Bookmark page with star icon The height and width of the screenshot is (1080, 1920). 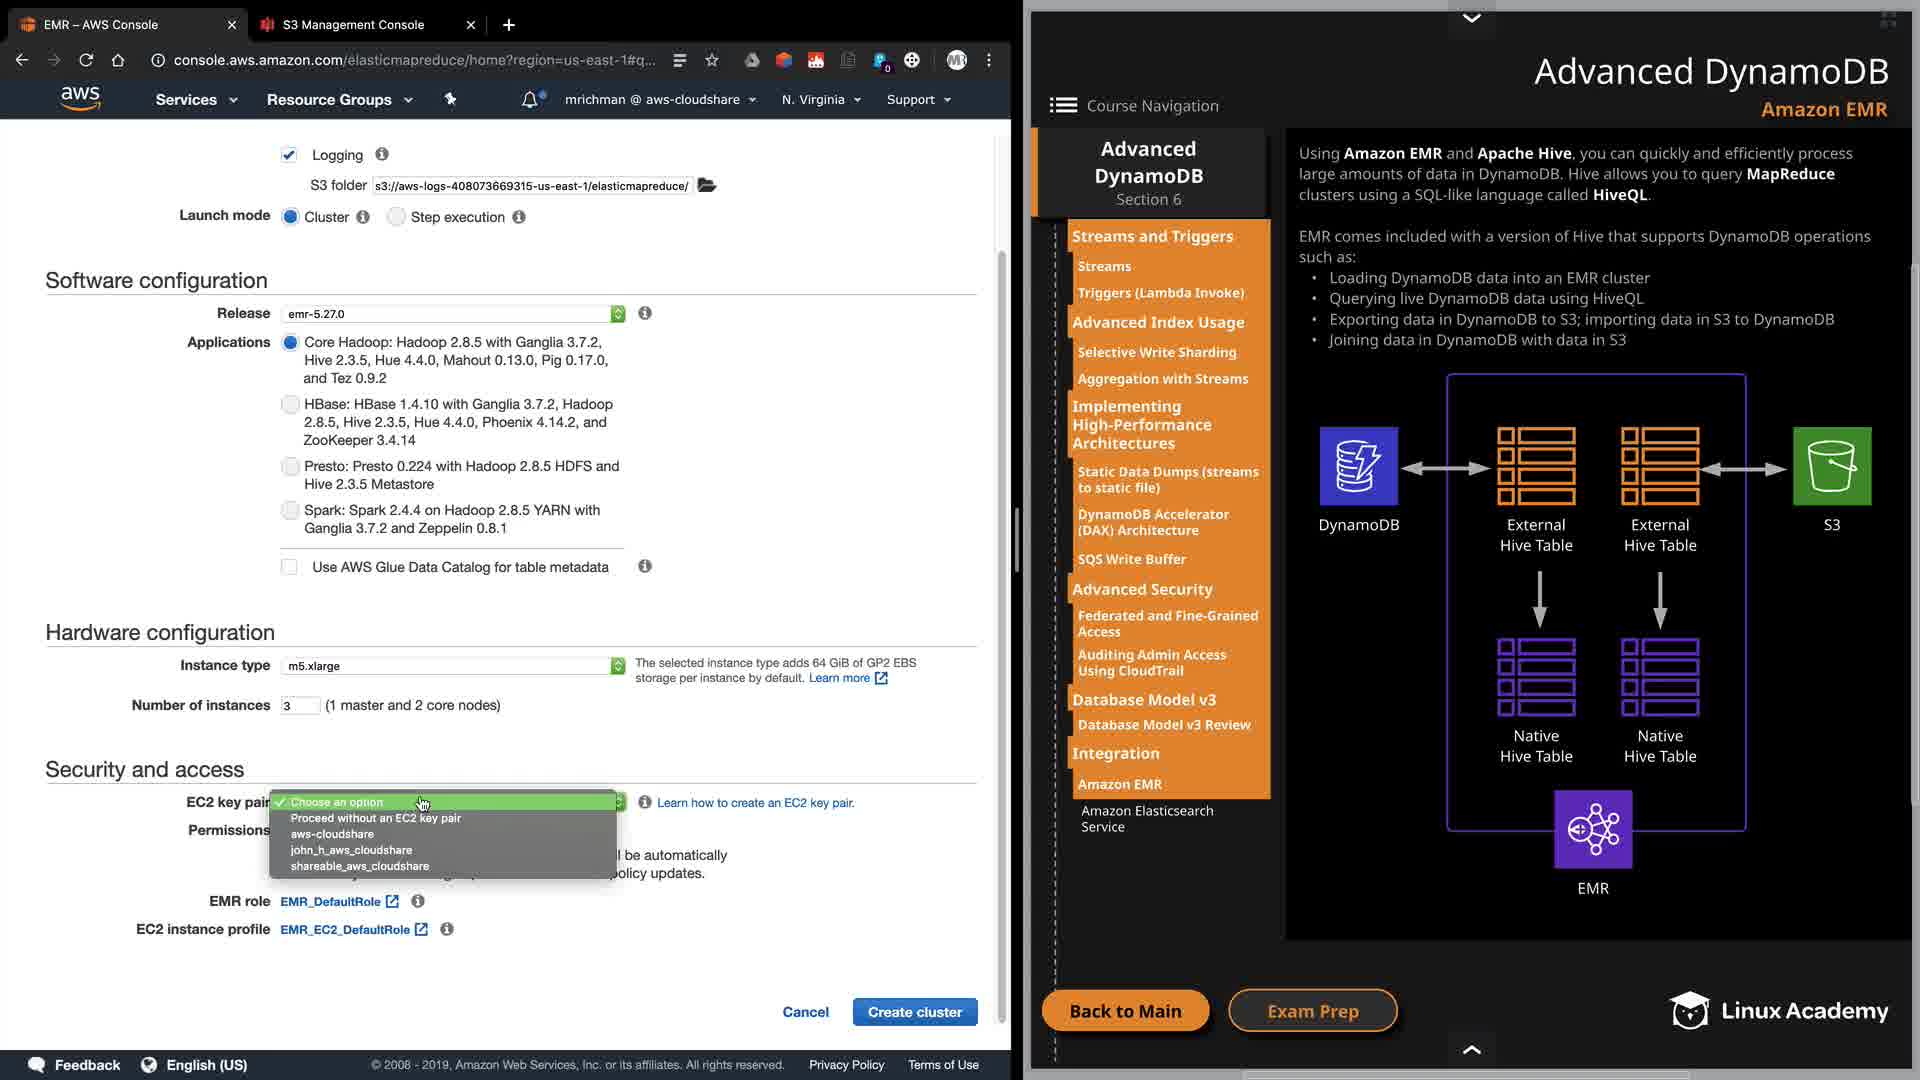click(712, 60)
